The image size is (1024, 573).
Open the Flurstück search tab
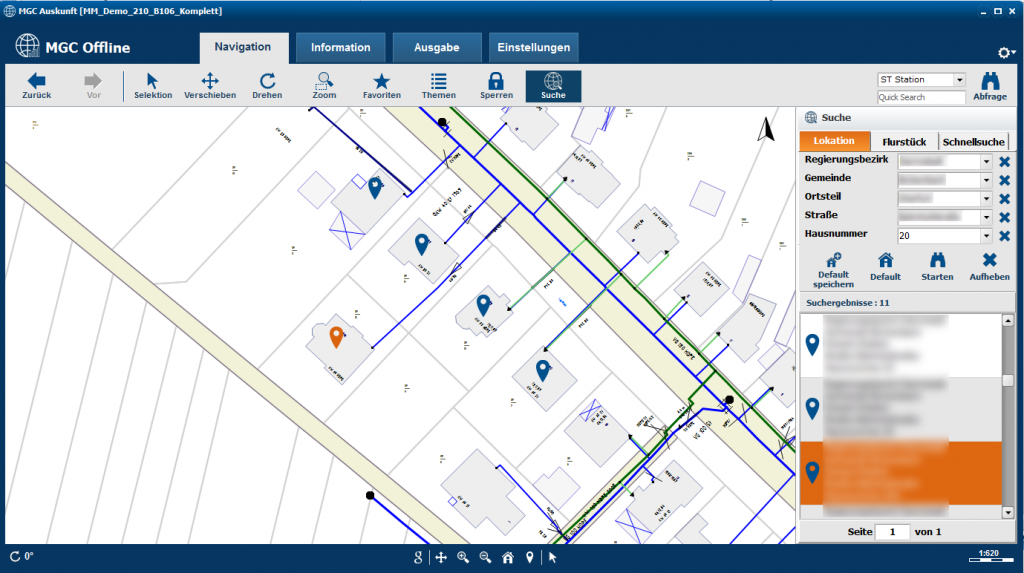click(905, 142)
